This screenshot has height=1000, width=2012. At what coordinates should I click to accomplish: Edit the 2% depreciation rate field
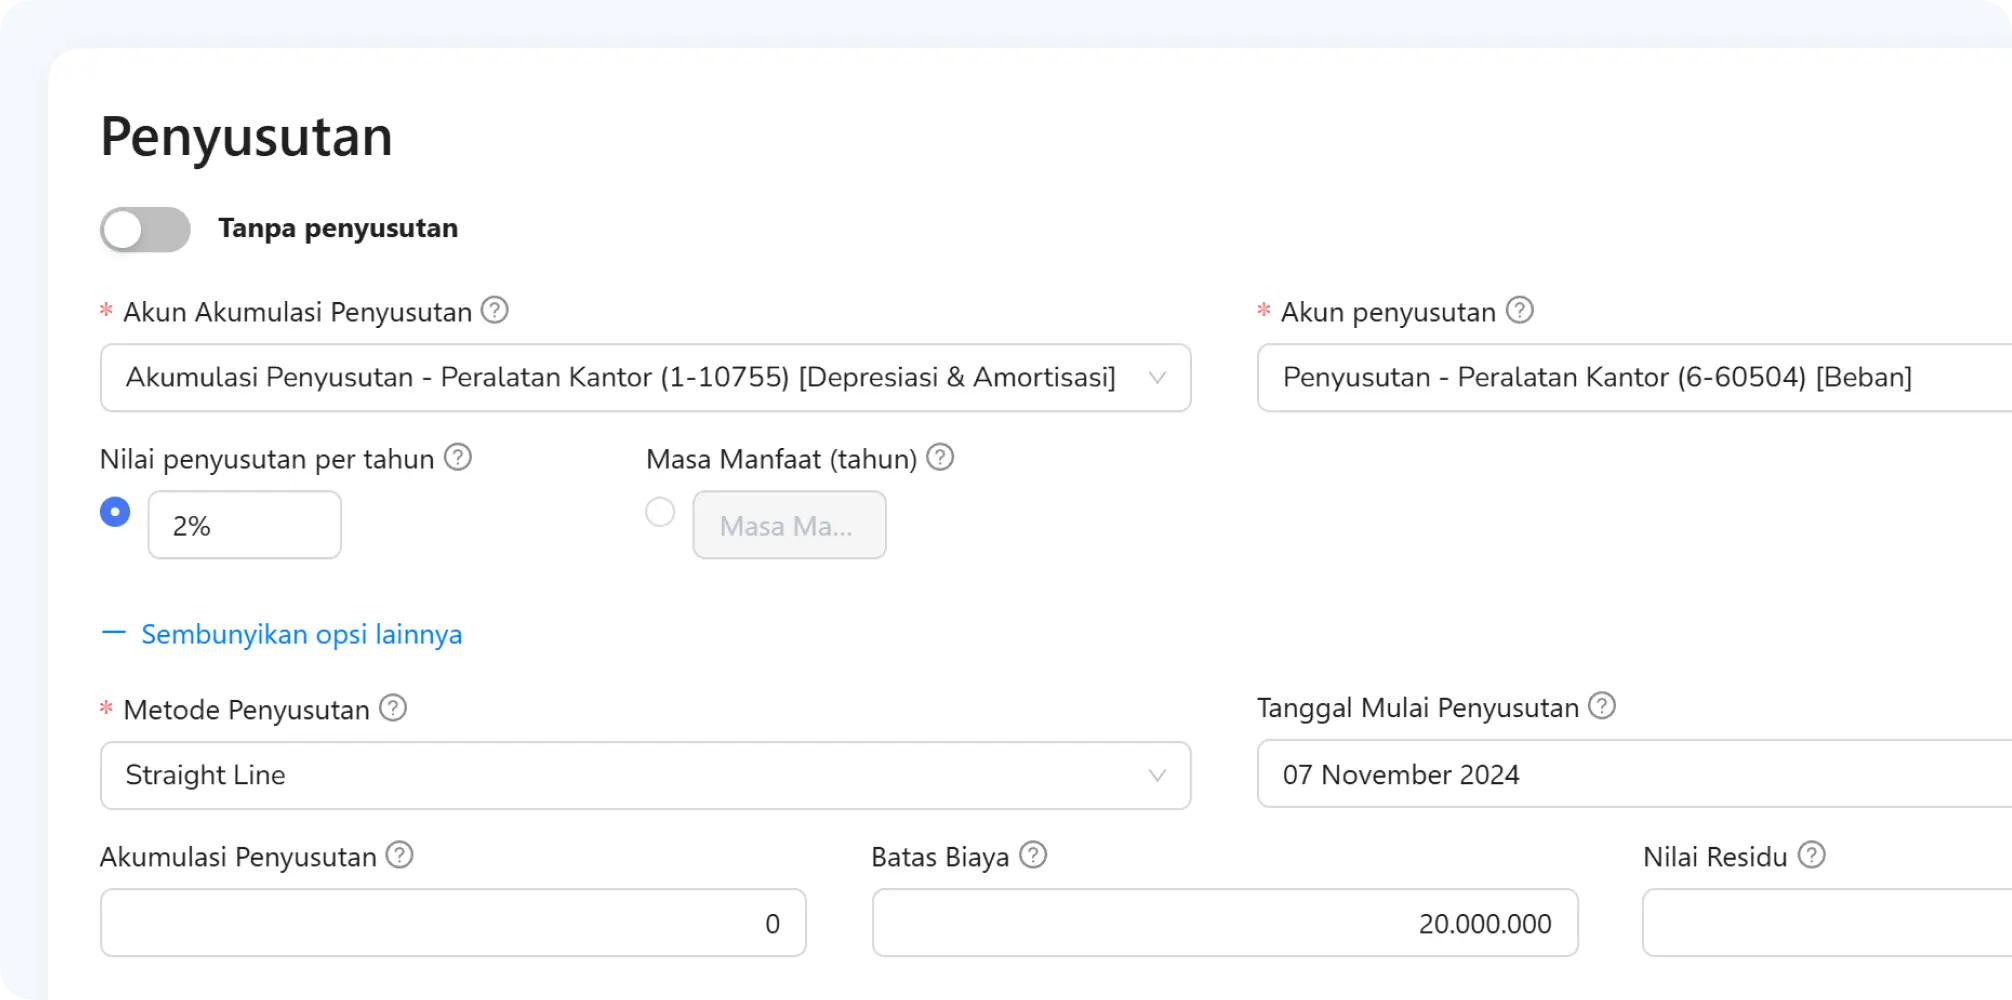click(x=245, y=525)
